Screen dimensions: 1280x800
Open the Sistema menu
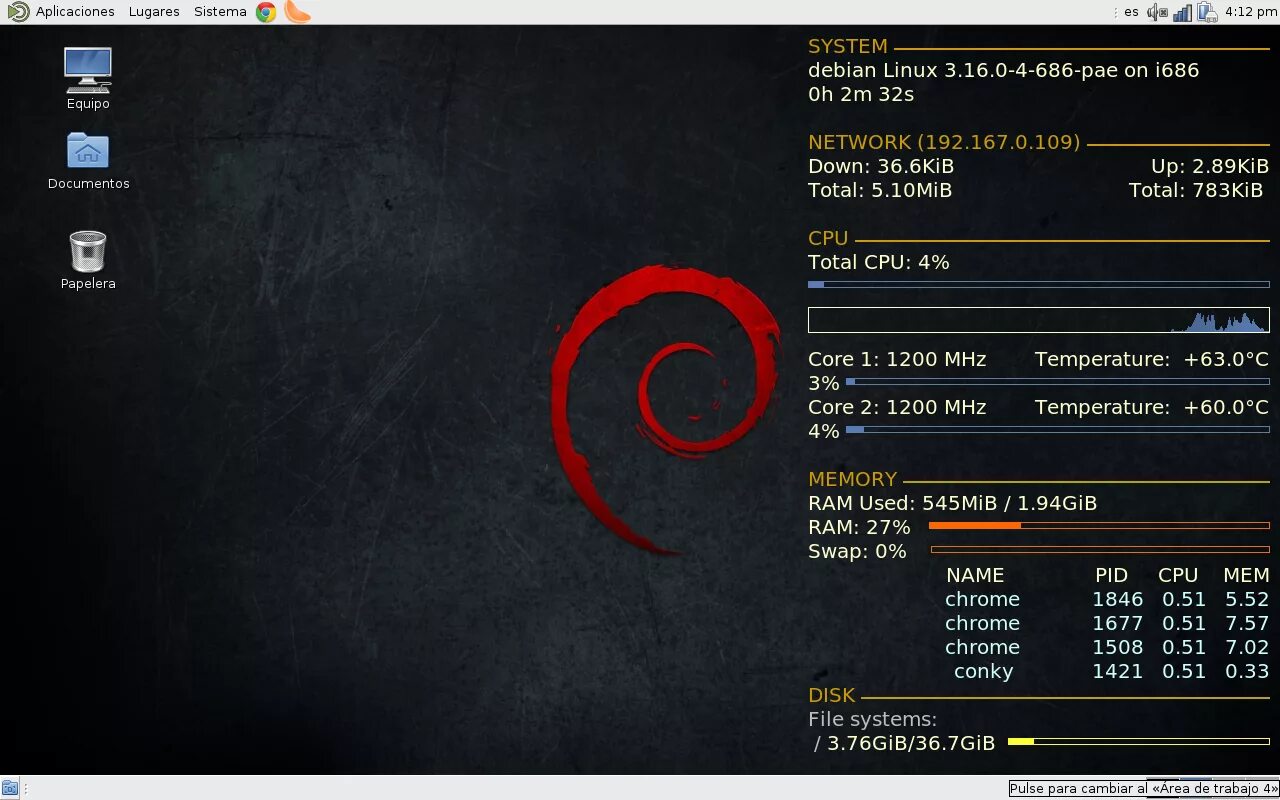click(220, 12)
